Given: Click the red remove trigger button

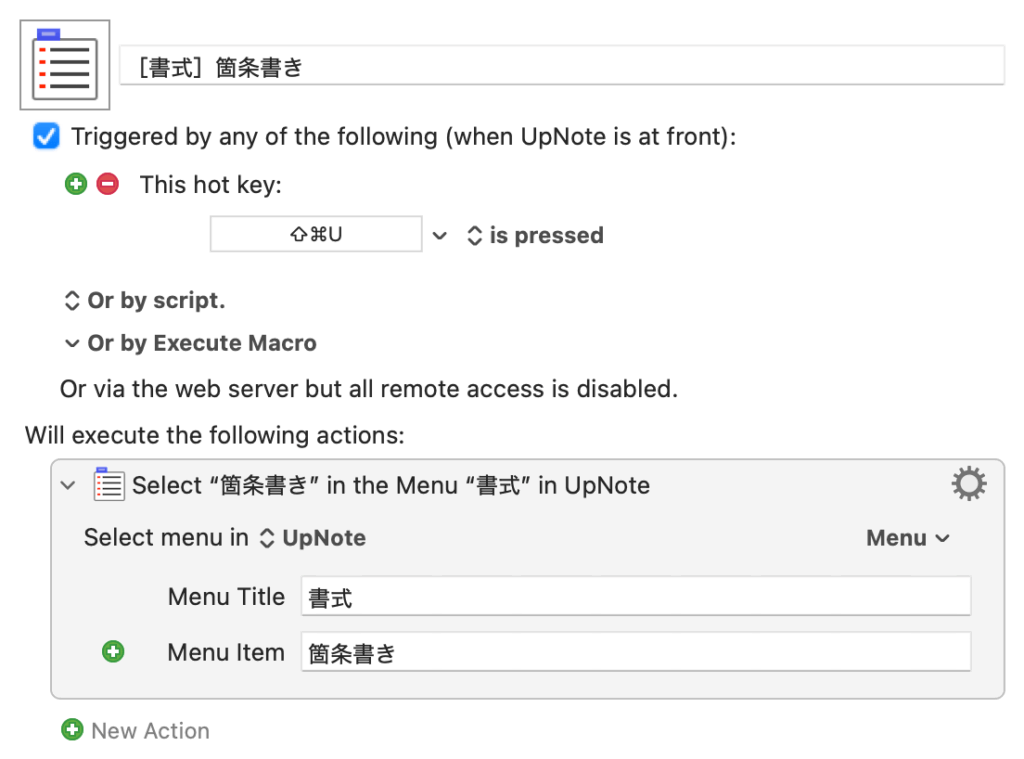Looking at the screenshot, I should tap(107, 184).
